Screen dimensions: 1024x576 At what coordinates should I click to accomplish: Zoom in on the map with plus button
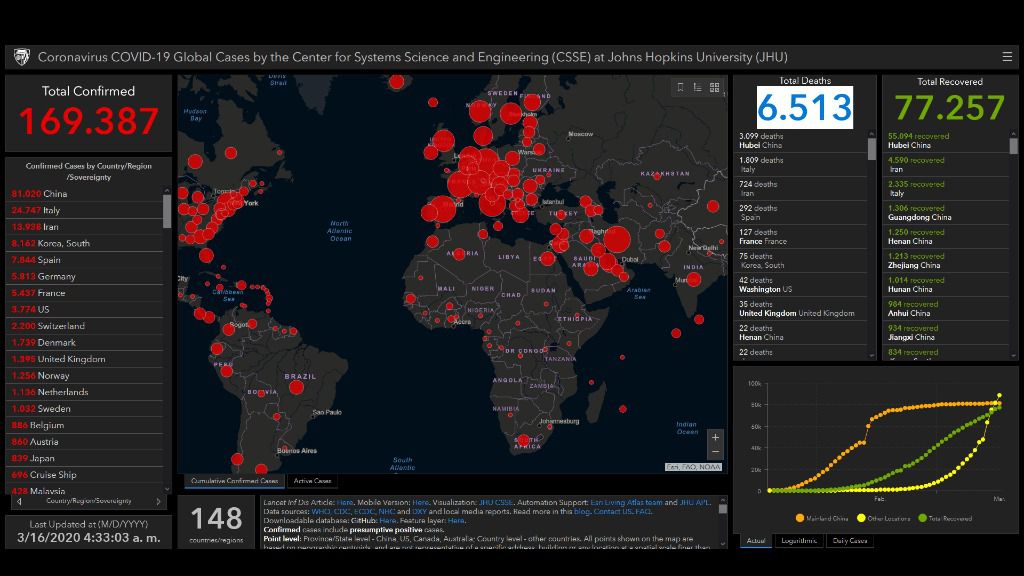[x=715, y=437]
